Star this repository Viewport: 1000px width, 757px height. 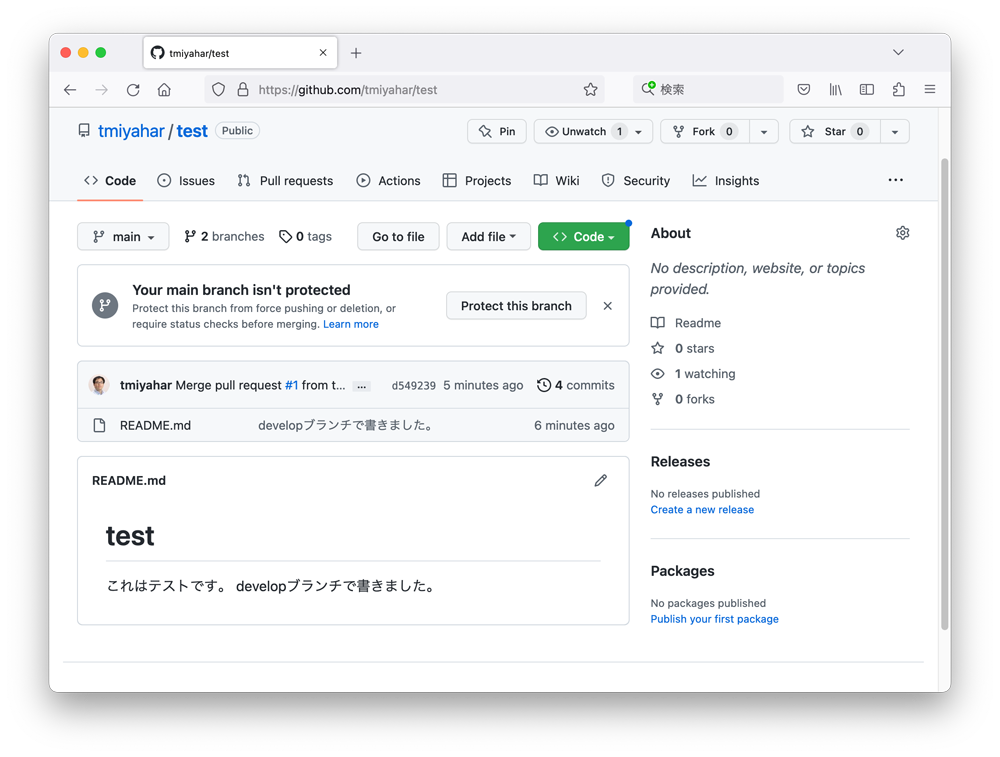tap(835, 131)
